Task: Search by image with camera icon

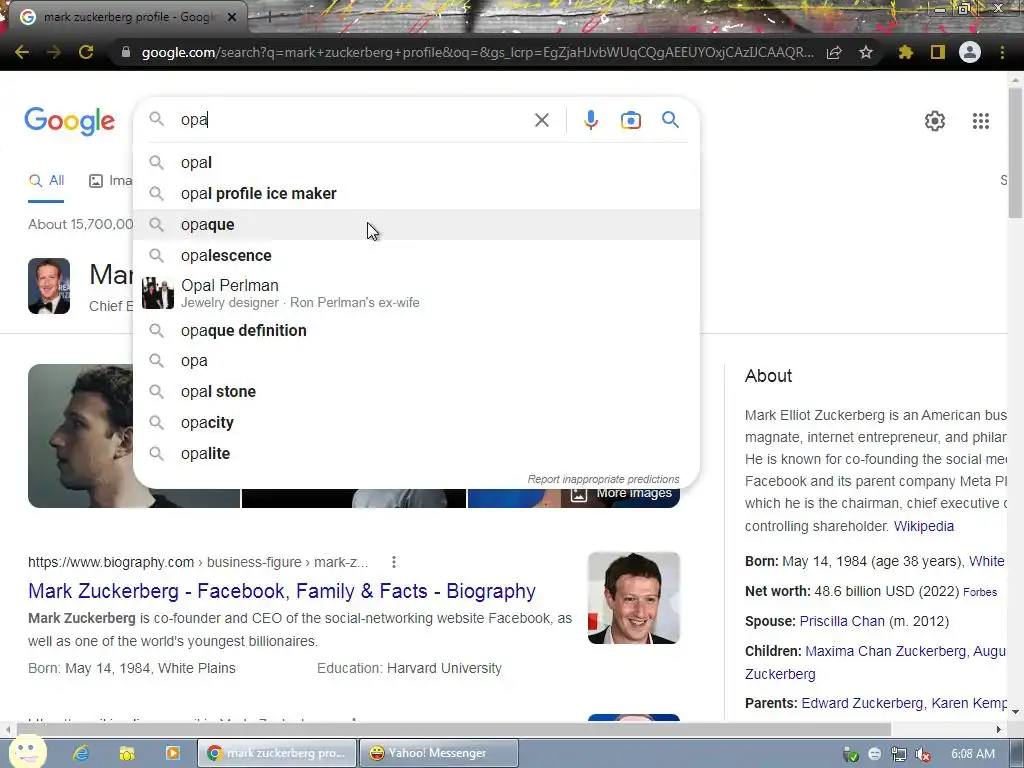Action: (x=631, y=120)
